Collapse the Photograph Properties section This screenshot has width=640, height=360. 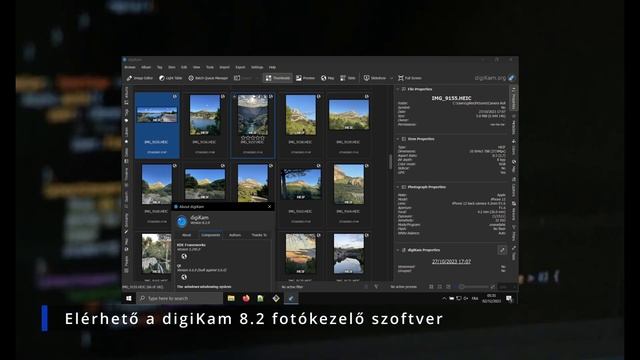tap(398, 187)
